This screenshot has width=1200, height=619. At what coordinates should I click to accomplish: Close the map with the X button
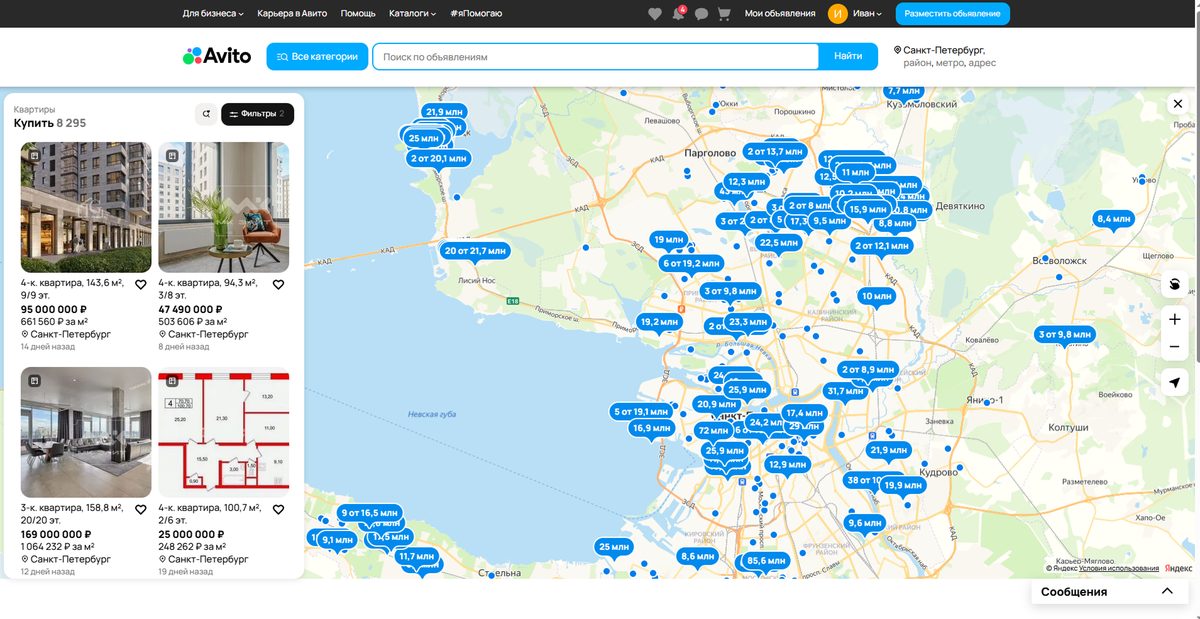click(1178, 104)
